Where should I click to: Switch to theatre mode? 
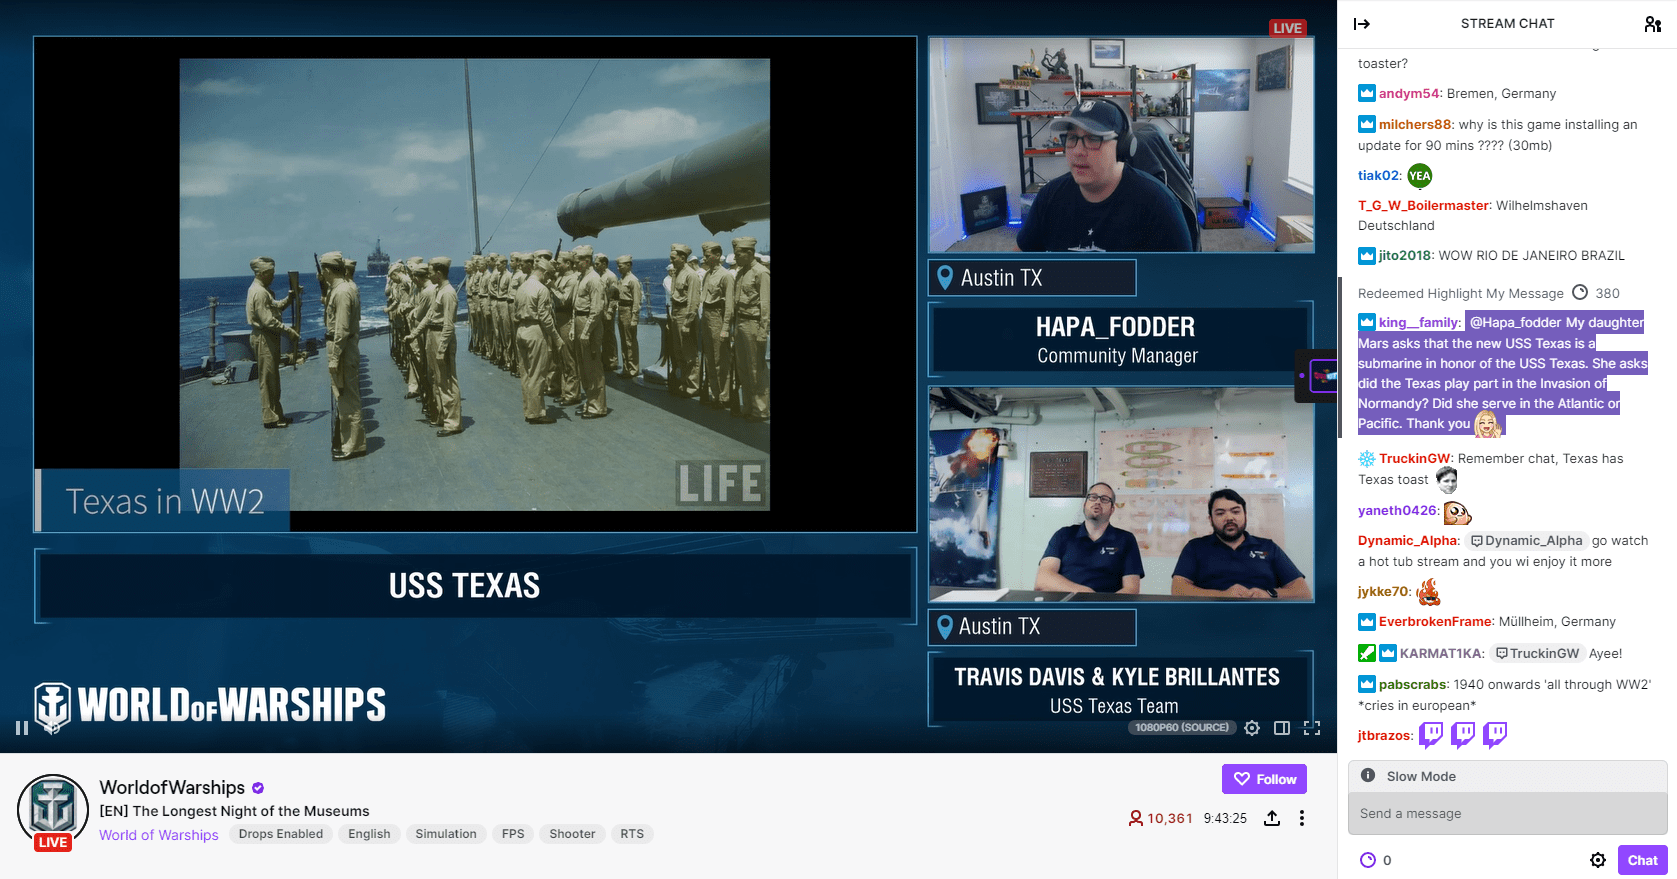[x=1282, y=728]
